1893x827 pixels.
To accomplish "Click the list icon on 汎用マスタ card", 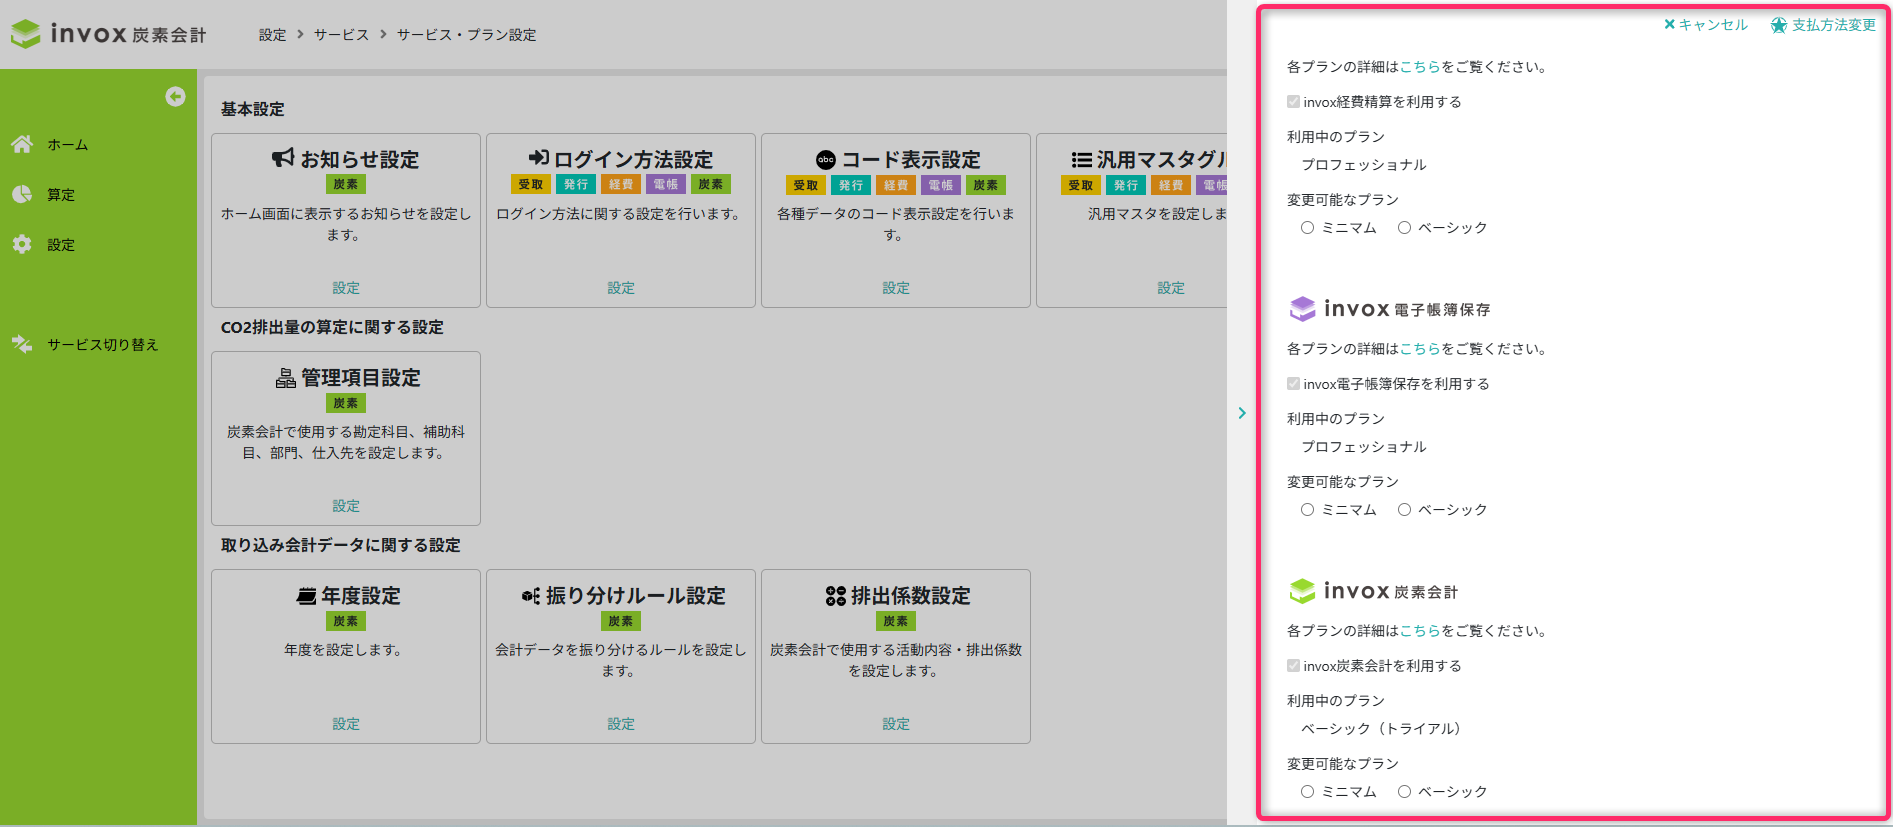I will point(1081,159).
